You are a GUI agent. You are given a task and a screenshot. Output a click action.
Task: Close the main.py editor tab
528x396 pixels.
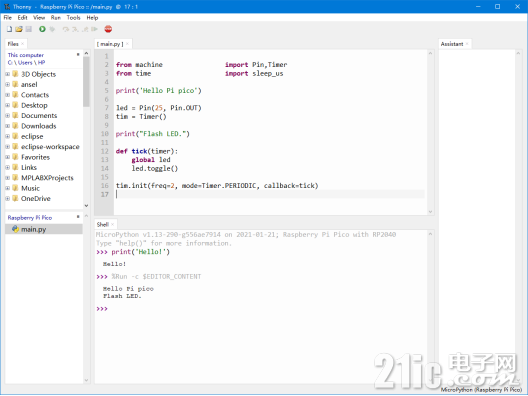coord(128,44)
